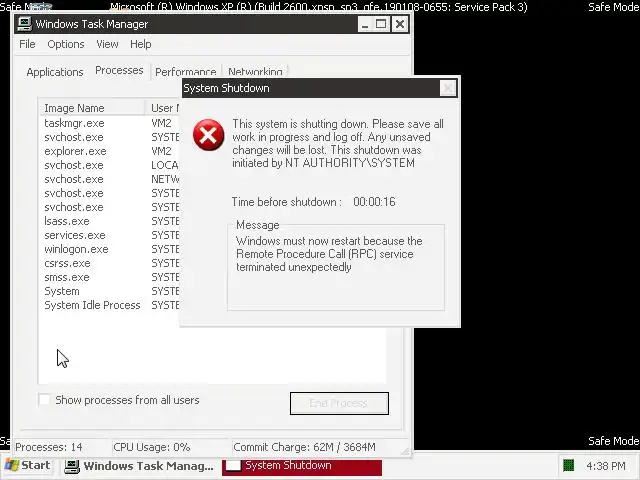The image size is (640, 480).
Task: Select the lsass.exe process row
Action: click(x=110, y=221)
